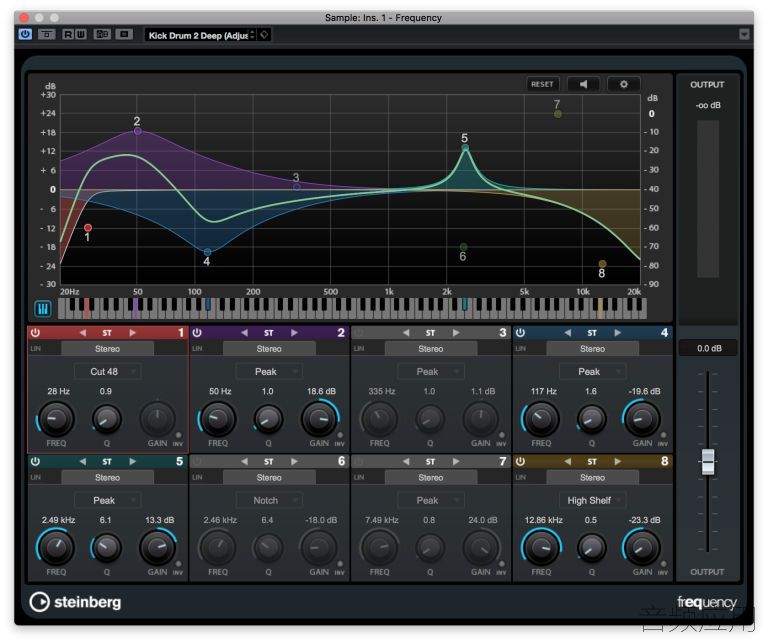Click band 8 previous processing mode arrow

[568, 461]
